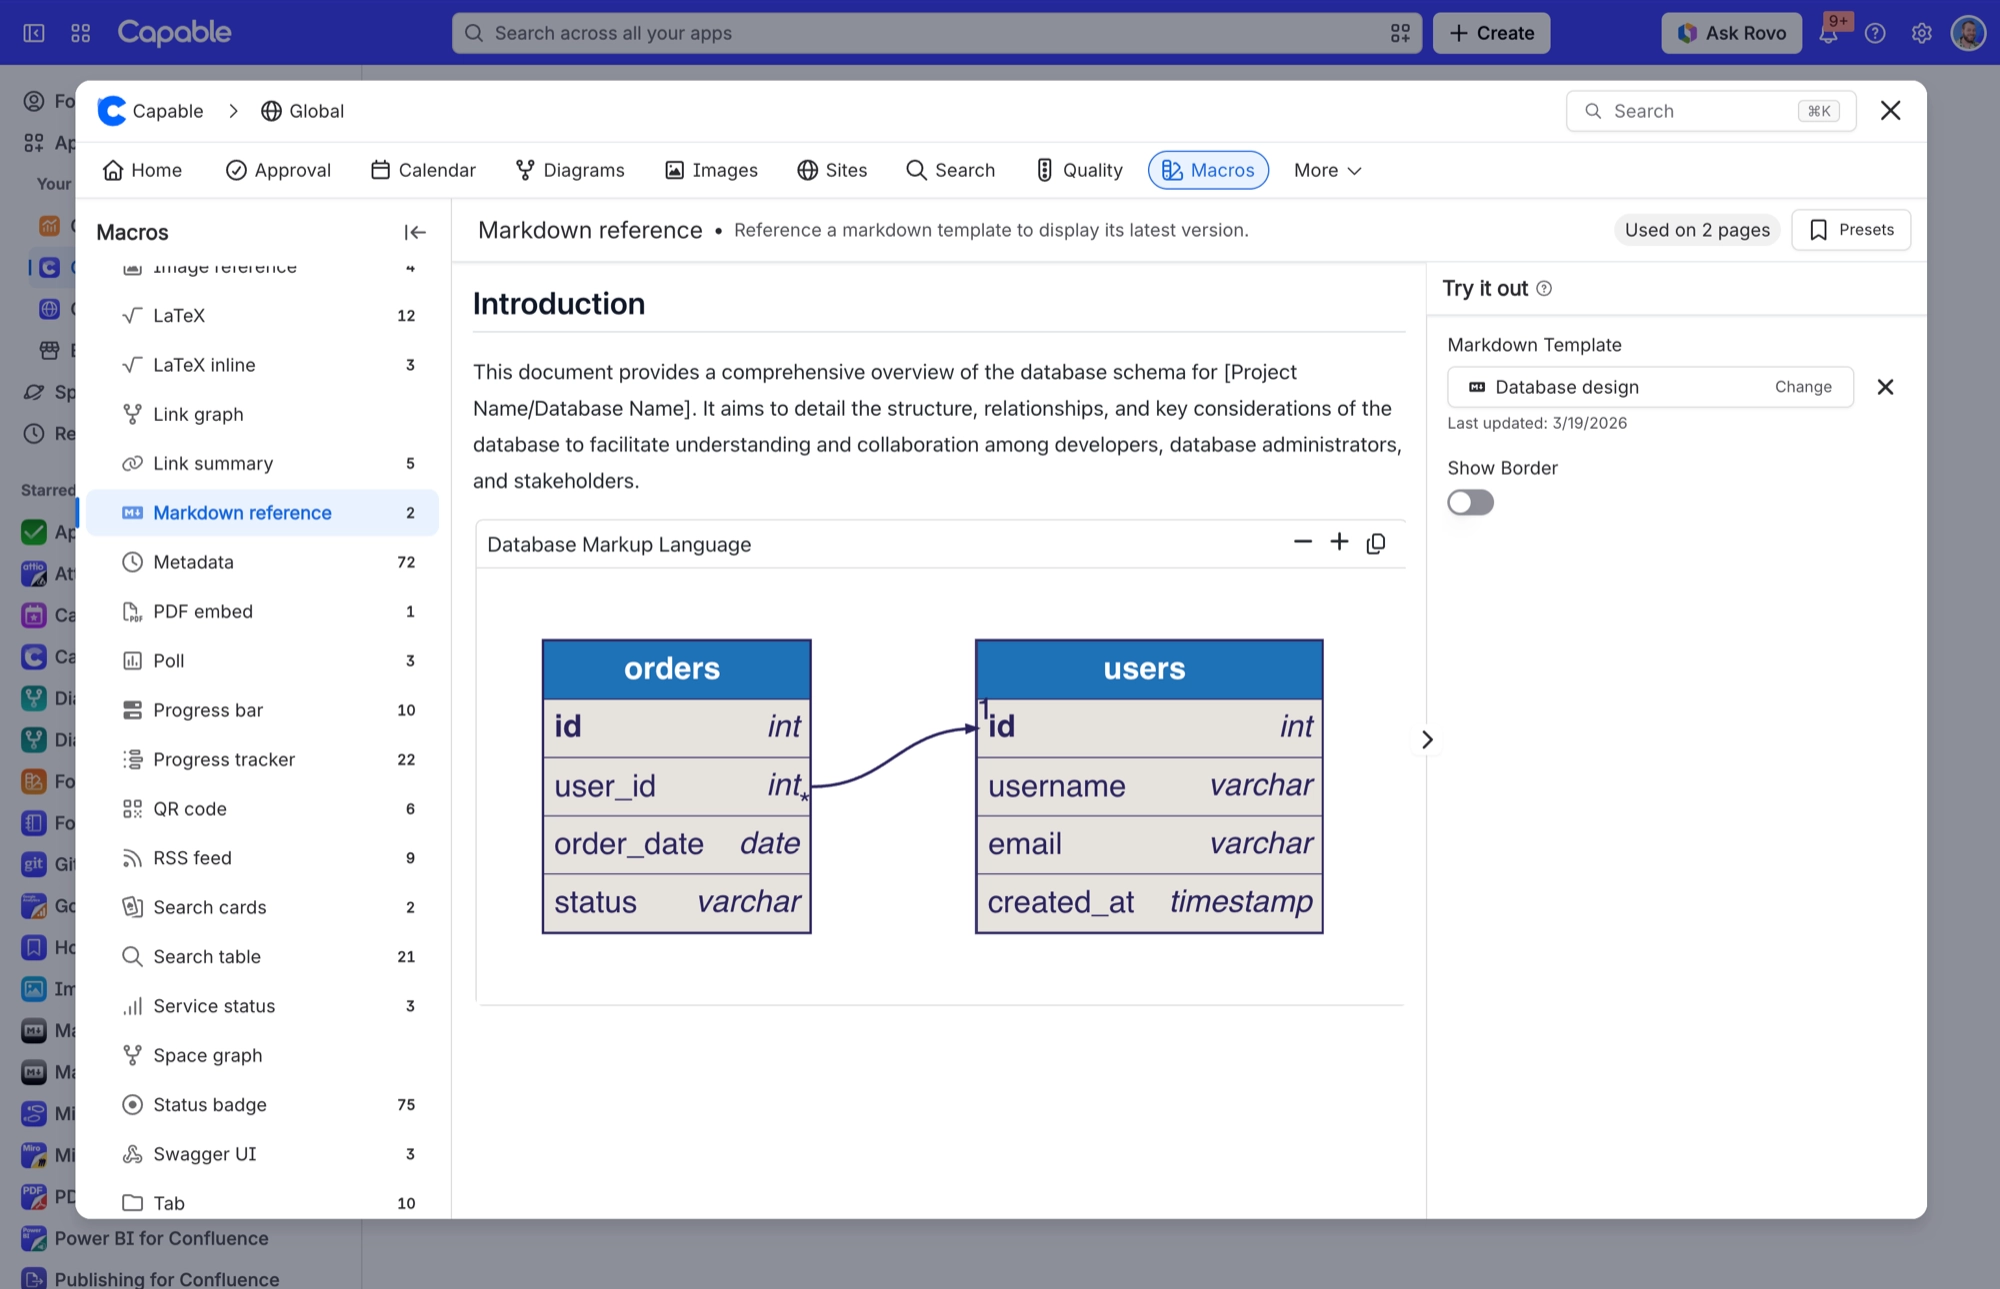Open the settings gear in top bar
2000x1289 pixels.
[x=1921, y=33]
